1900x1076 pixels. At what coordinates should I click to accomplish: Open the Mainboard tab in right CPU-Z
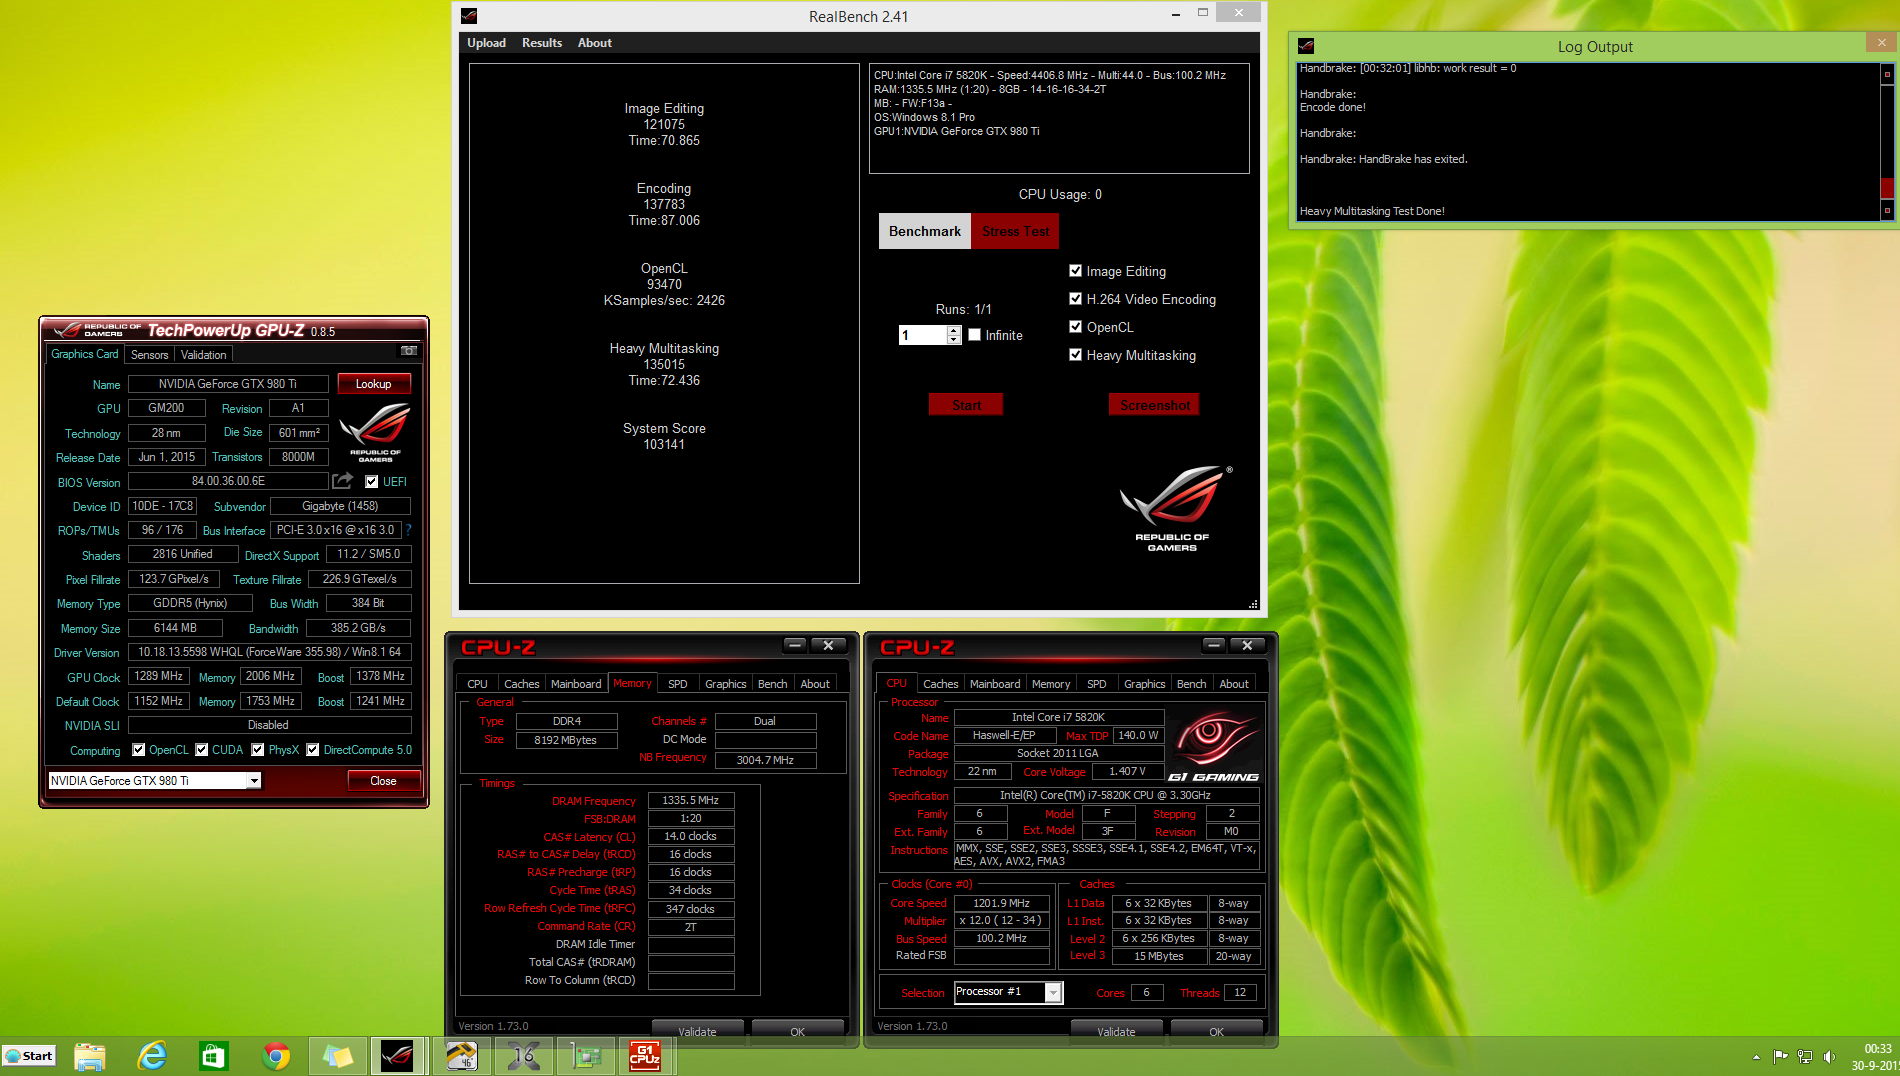tap(995, 684)
